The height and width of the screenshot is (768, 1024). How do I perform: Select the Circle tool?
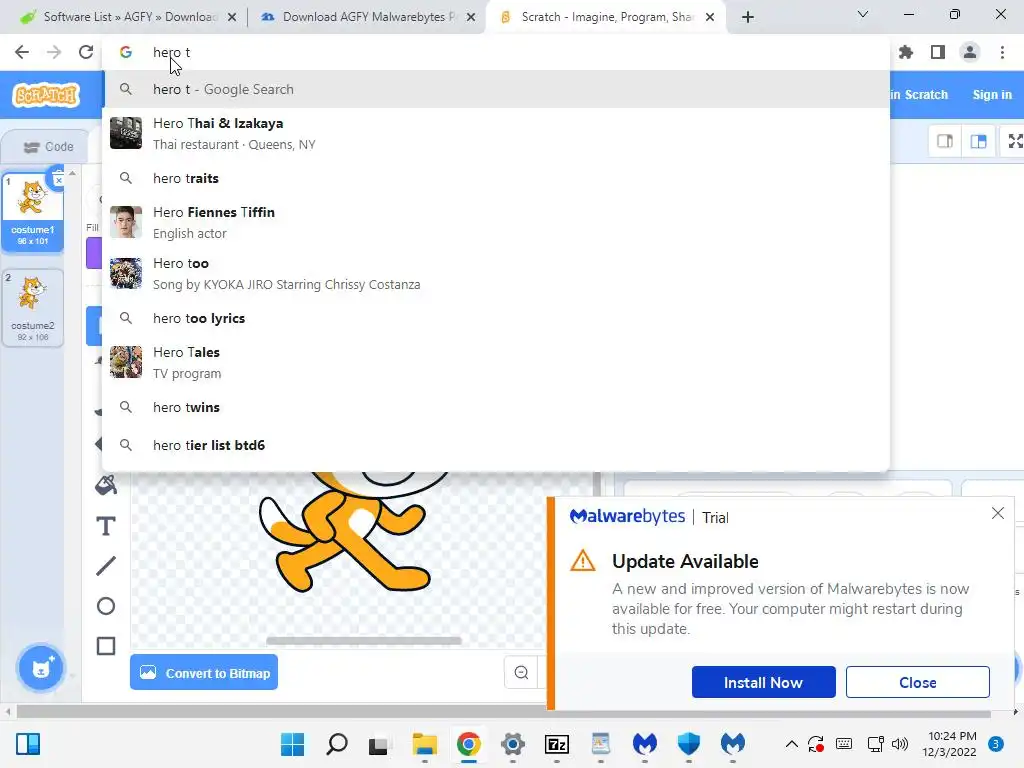point(106,606)
